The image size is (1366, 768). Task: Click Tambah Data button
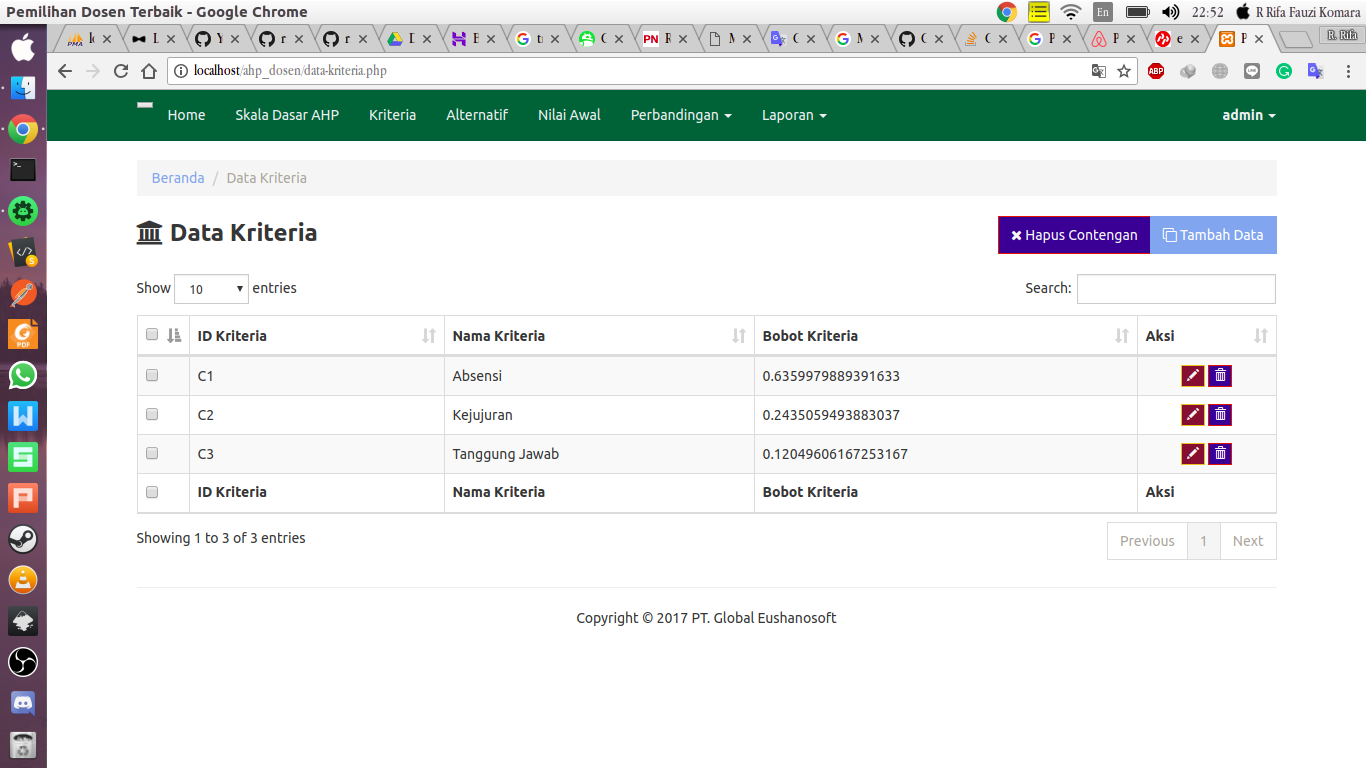(1213, 235)
